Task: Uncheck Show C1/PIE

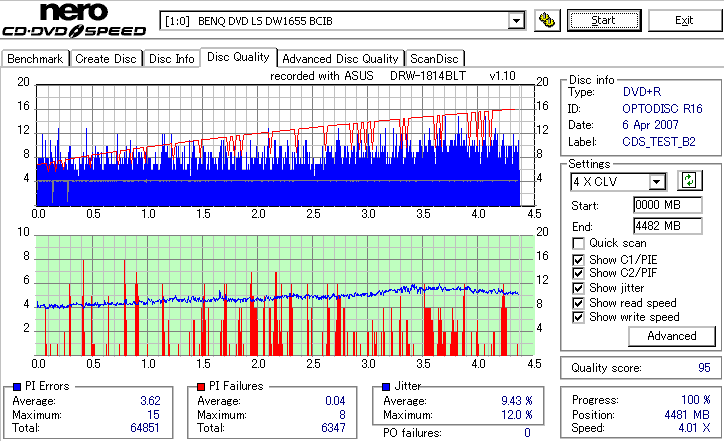Action: point(578,260)
